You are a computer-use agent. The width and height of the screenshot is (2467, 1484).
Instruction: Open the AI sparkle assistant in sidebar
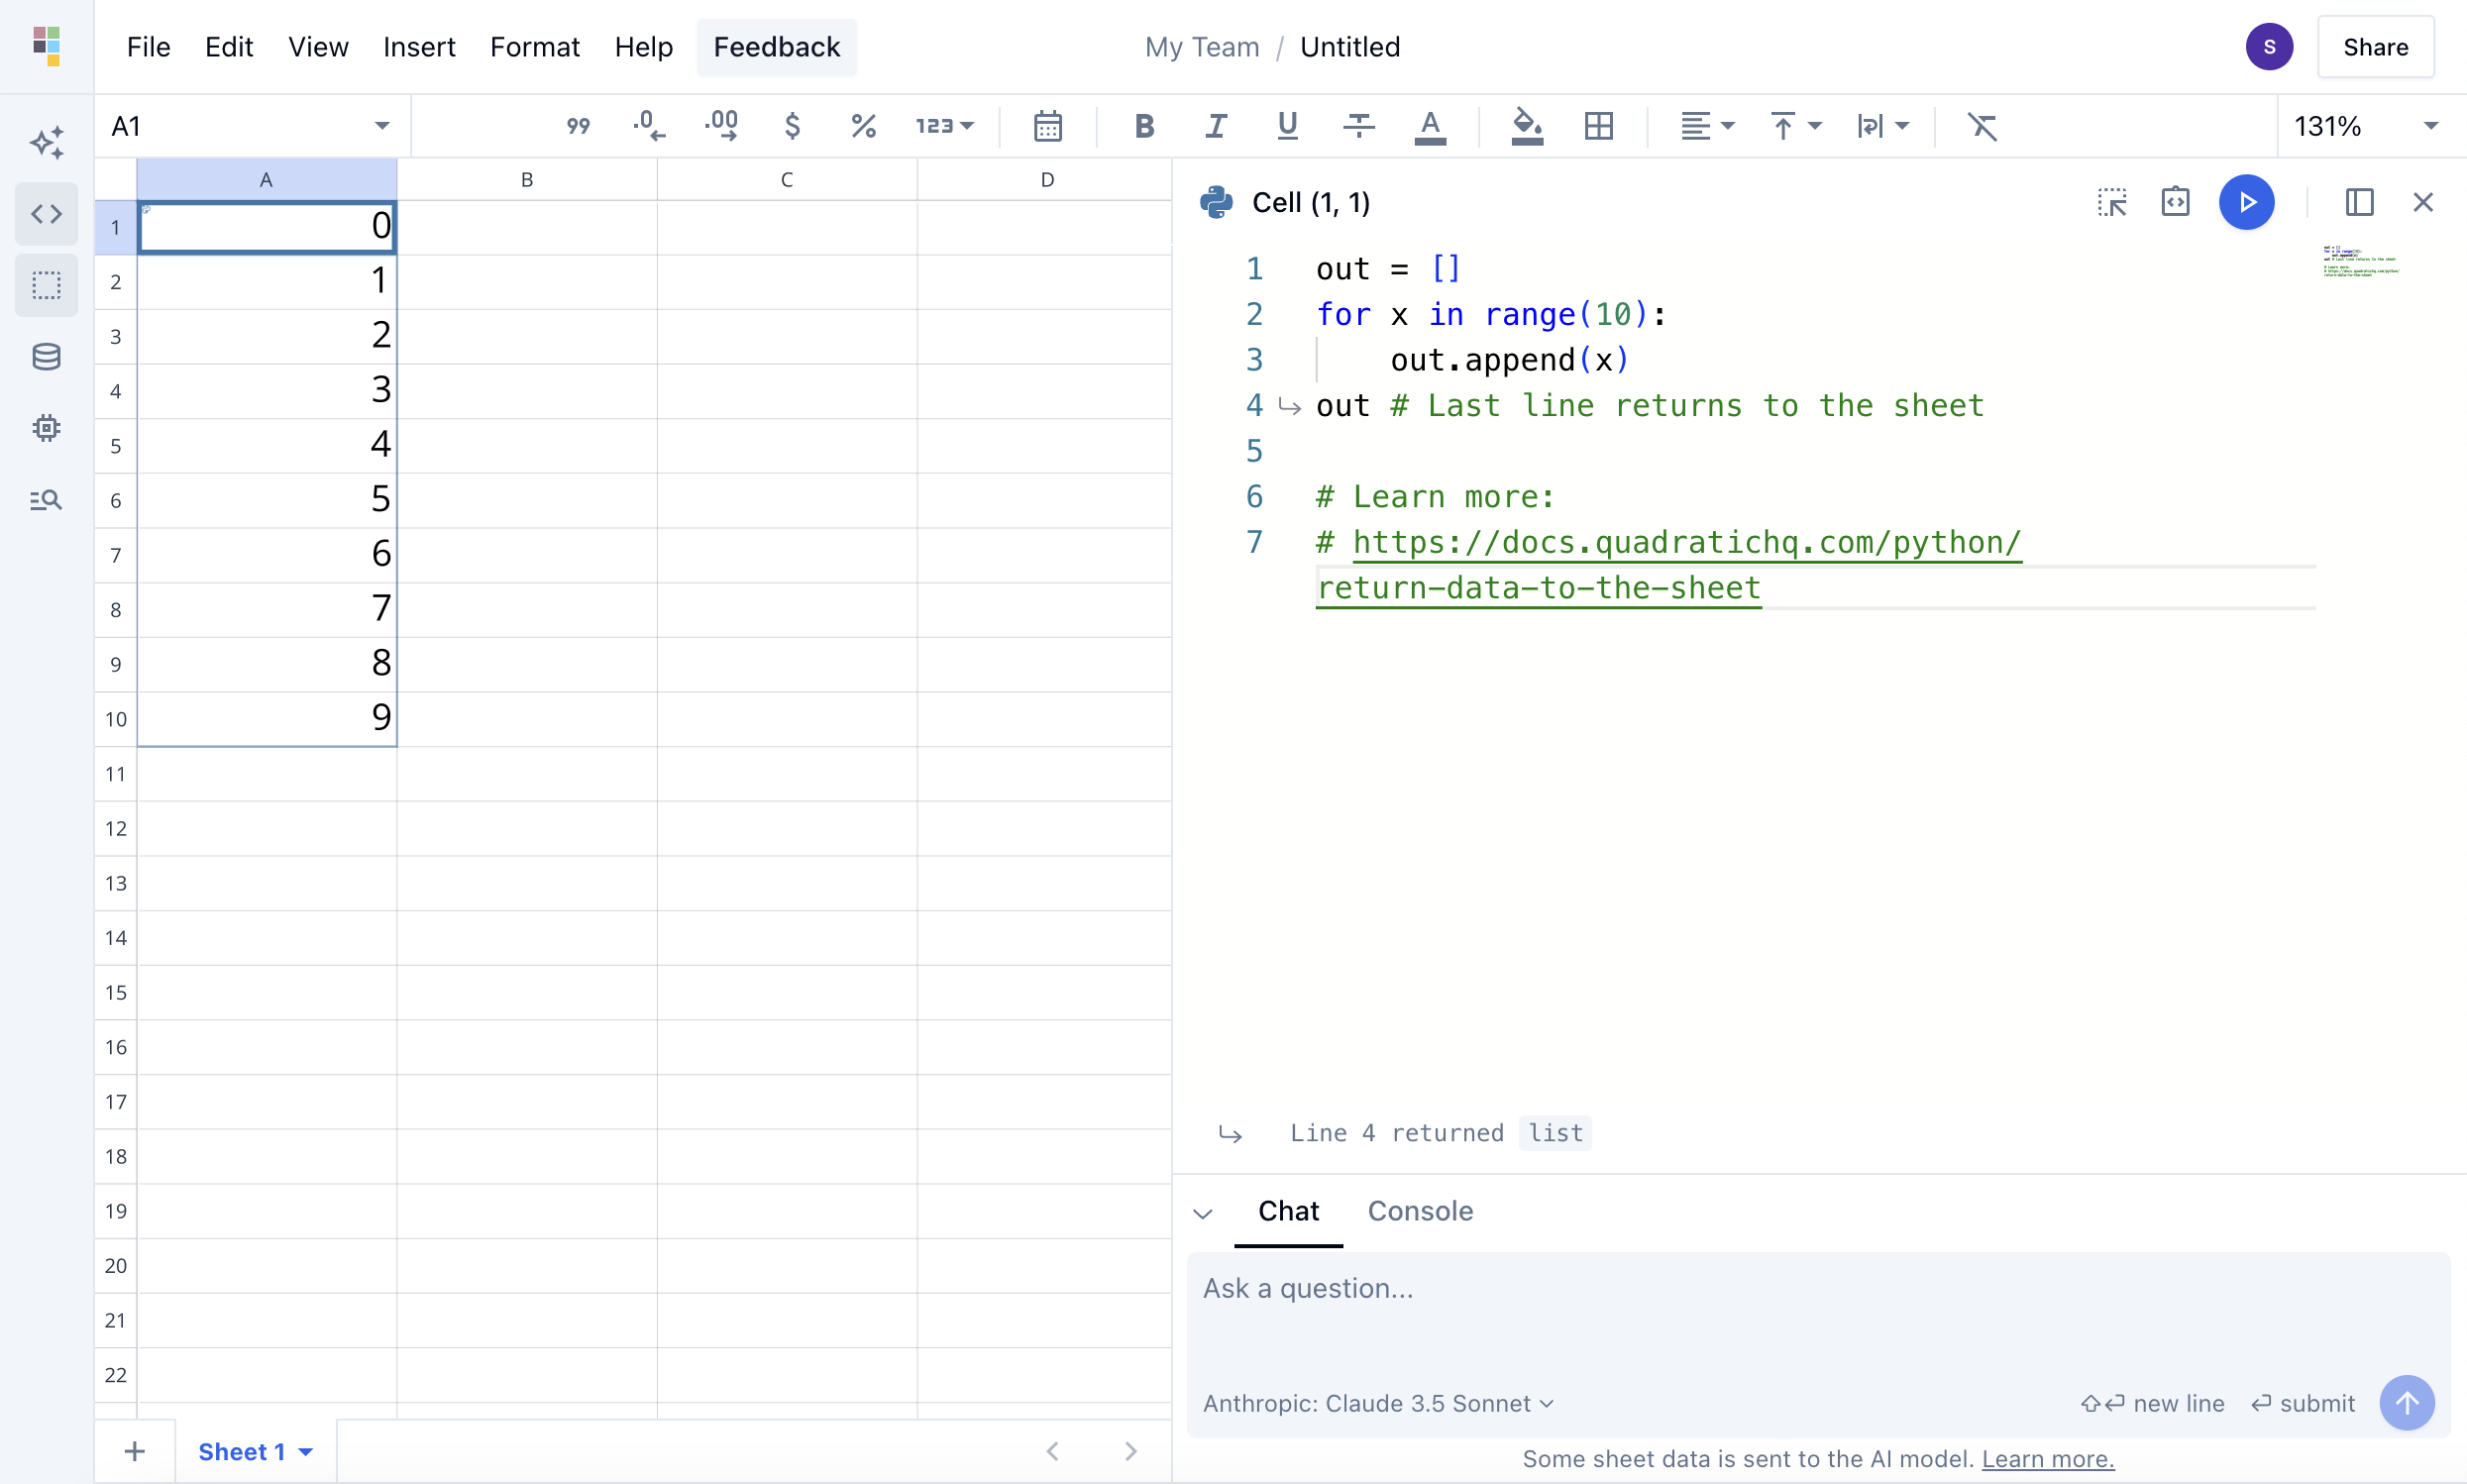click(46, 142)
